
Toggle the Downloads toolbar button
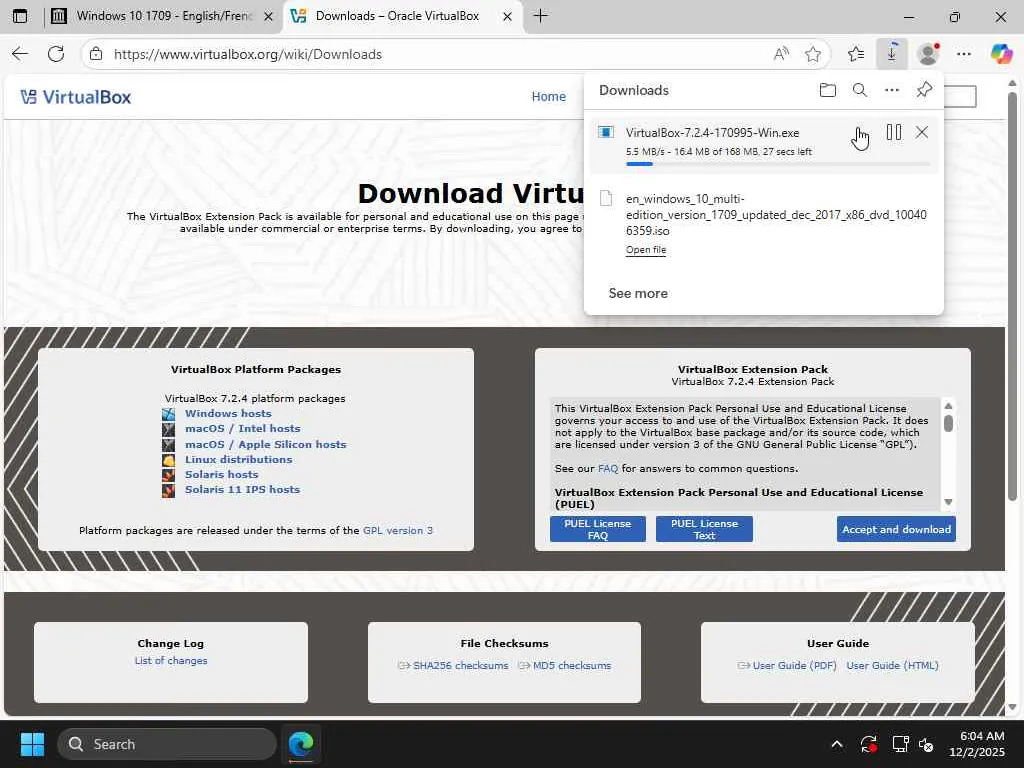pos(891,54)
